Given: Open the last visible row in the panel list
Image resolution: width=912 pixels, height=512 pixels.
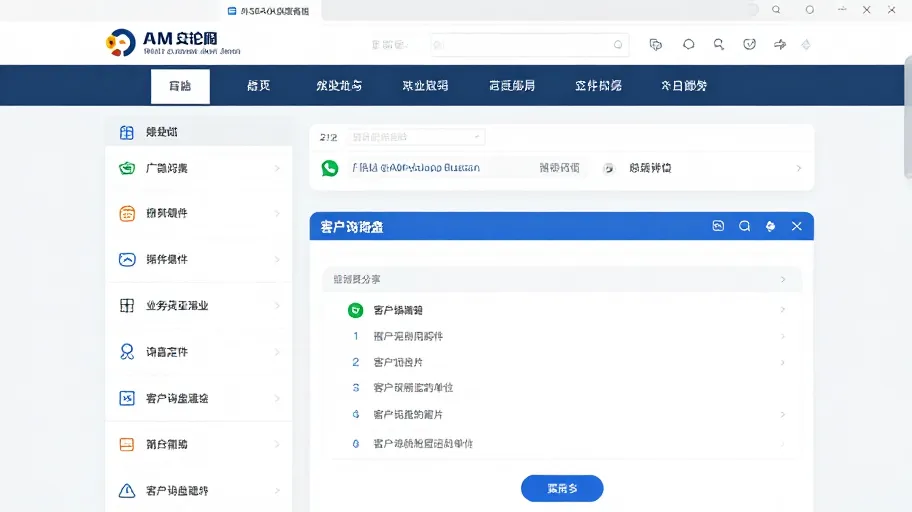Looking at the screenshot, I should pyautogui.click(x=562, y=443).
